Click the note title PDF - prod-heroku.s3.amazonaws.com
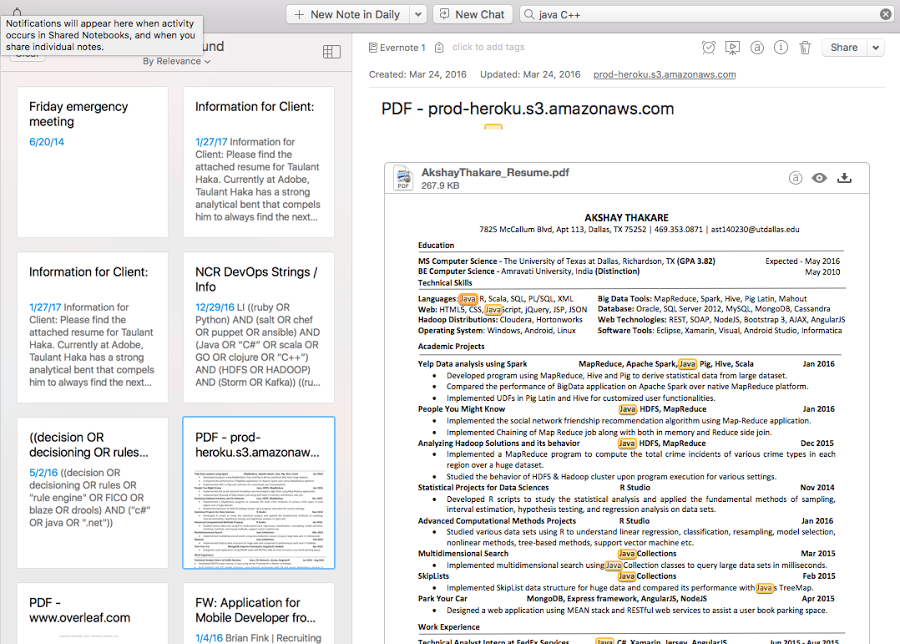The width and height of the screenshot is (900, 644). click(527, 108)
